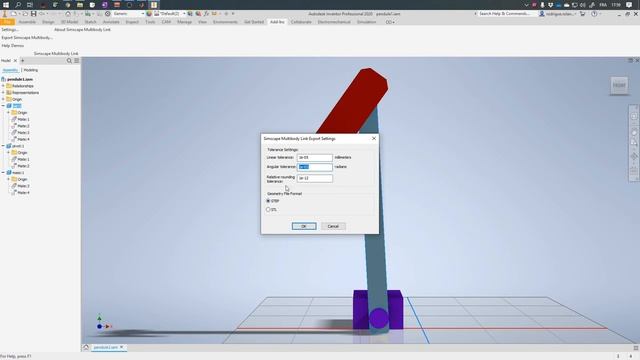The width and height of the screenshot is (640, 360).
Task: Click the FRONT face of the ViewCube
Action: click(619, 85)
